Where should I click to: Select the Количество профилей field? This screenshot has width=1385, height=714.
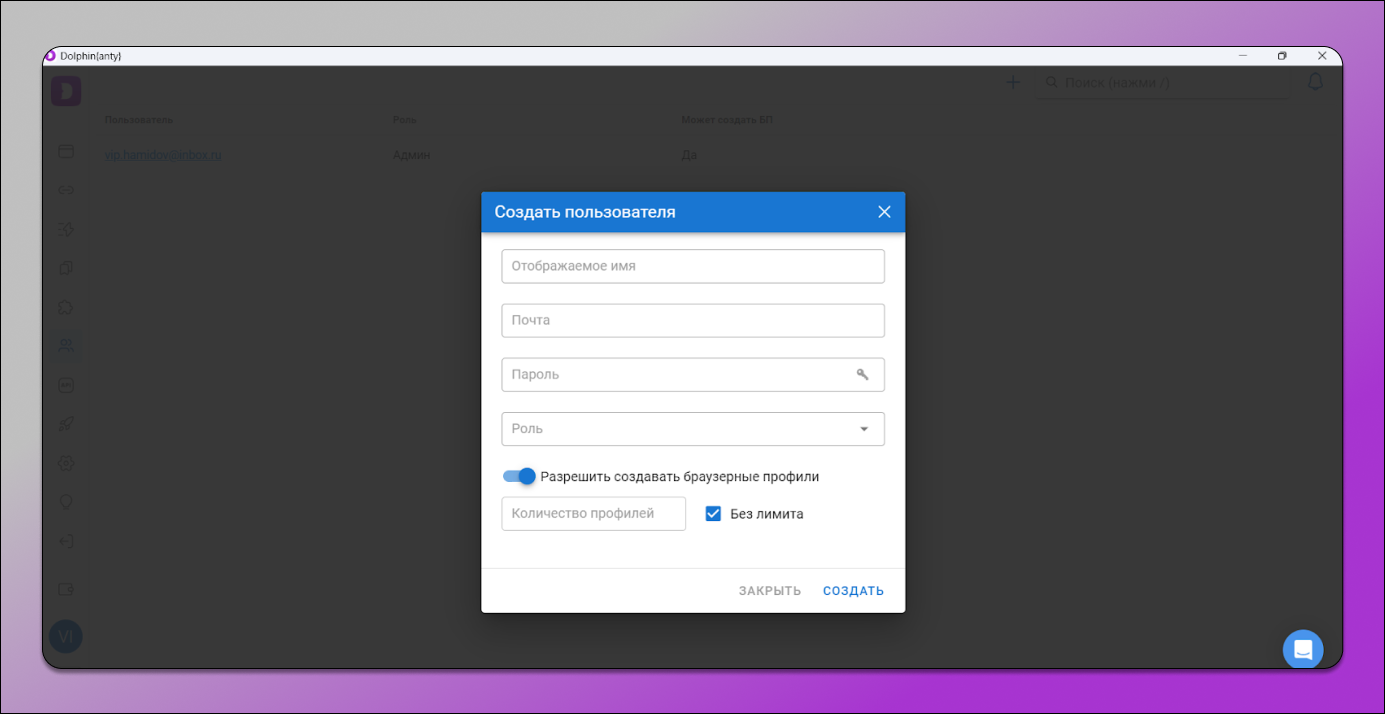[593, 514]
